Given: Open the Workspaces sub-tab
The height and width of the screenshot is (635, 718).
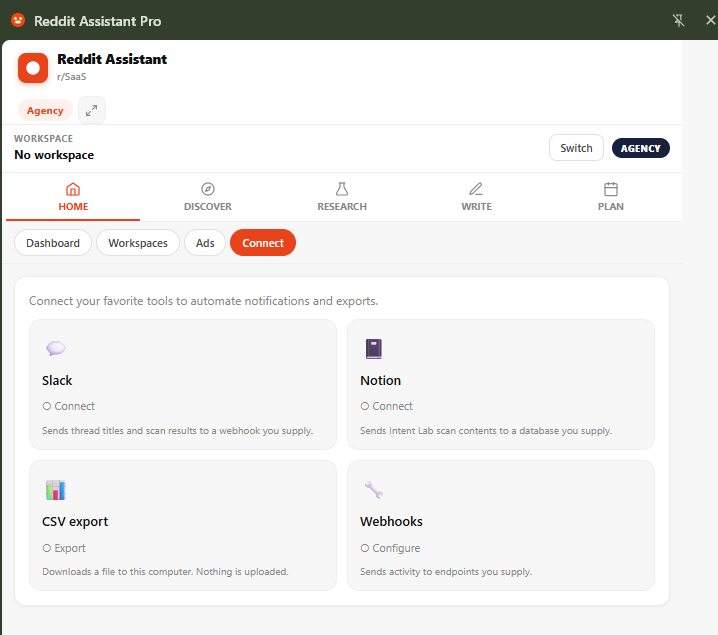Looking at the screenshot, I should point(138,243).
